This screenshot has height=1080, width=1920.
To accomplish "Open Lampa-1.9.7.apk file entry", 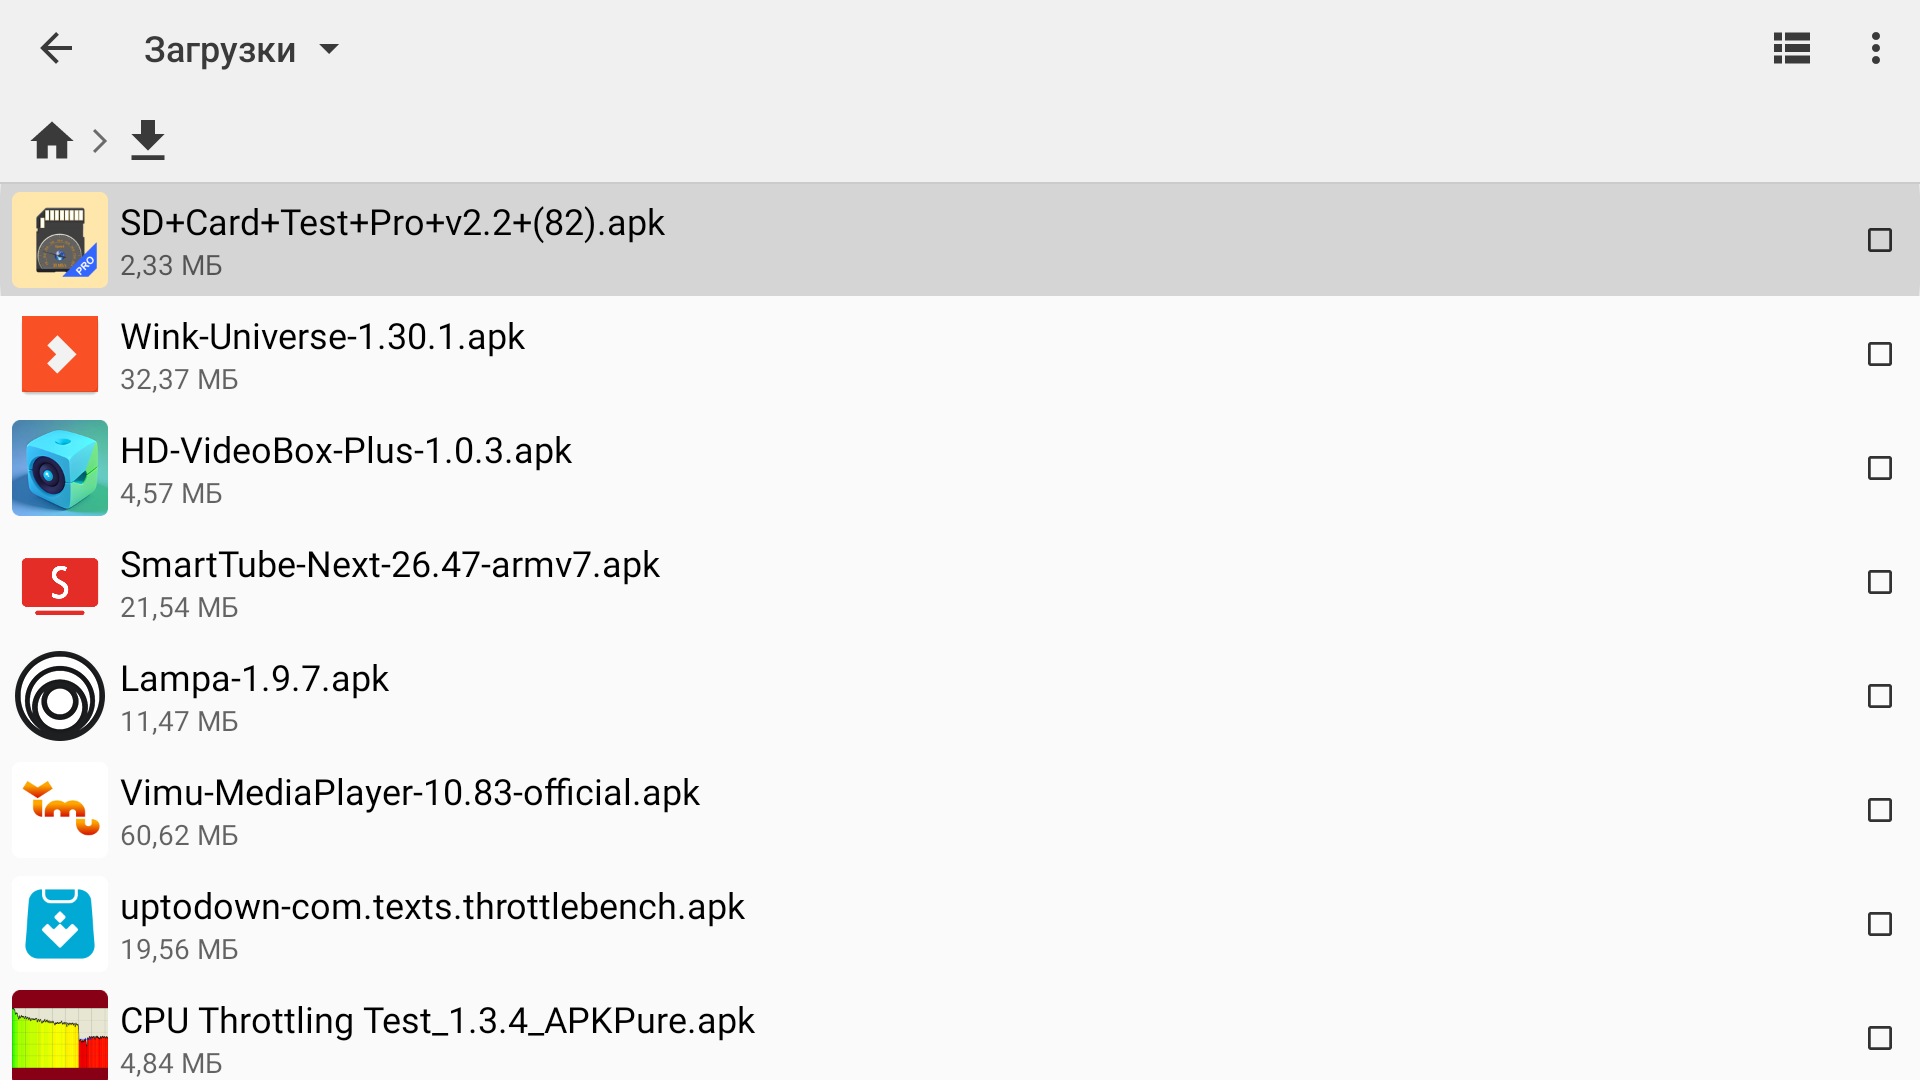I will tap(254, 680).
